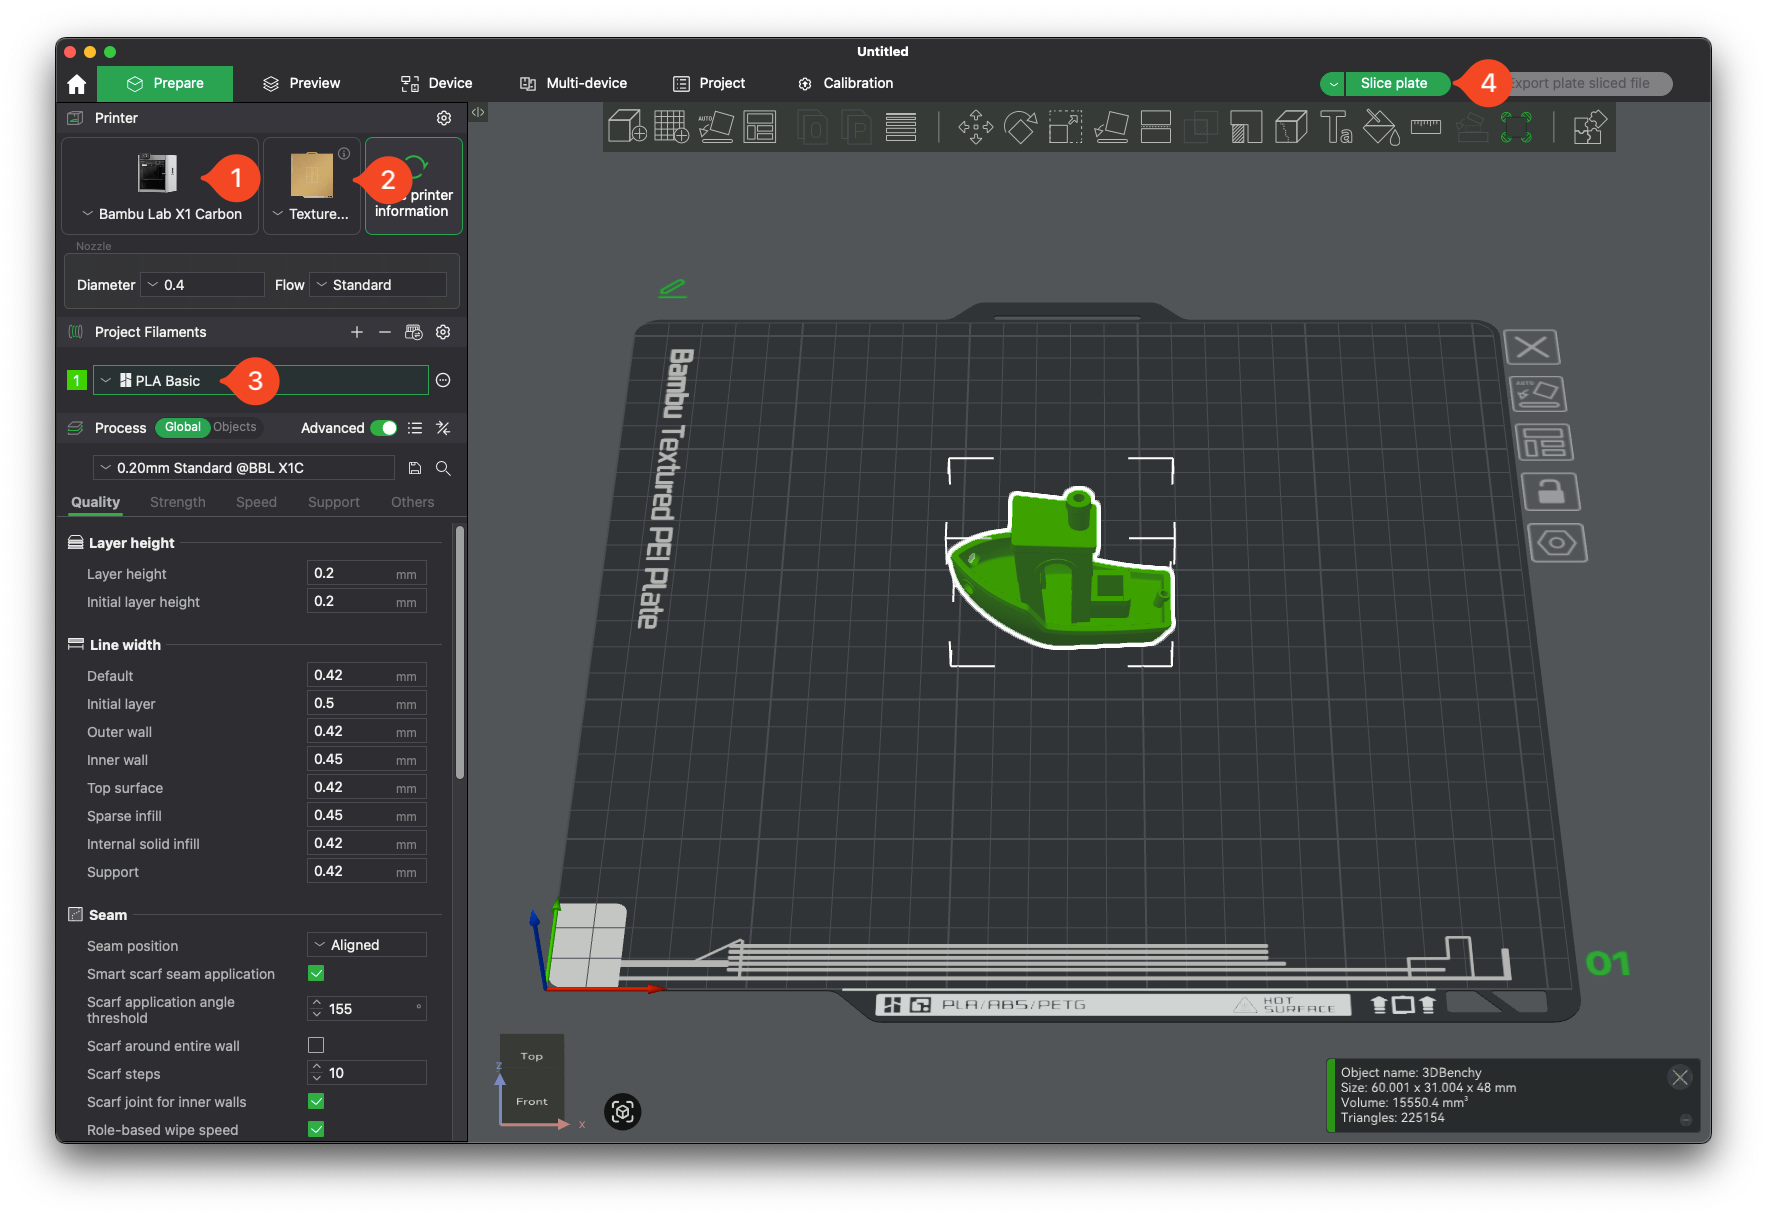The height and width of the screenshot is (1217, 1767).
Task: Select the Rotate tool
Action: (x=1020, y=127)
